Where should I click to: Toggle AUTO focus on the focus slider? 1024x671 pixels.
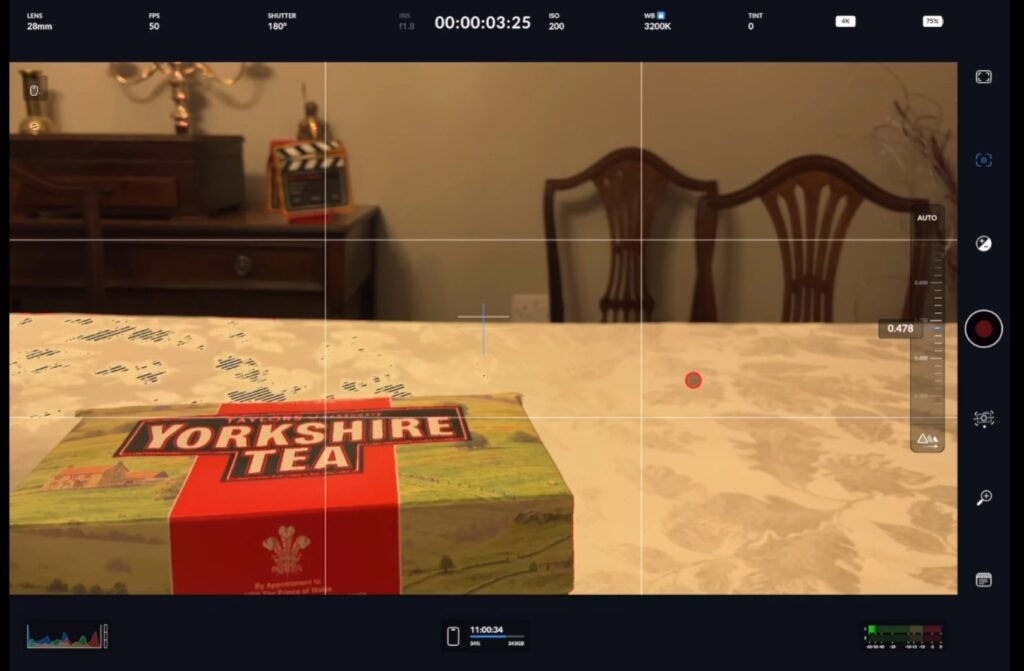(x=927, y=218)
